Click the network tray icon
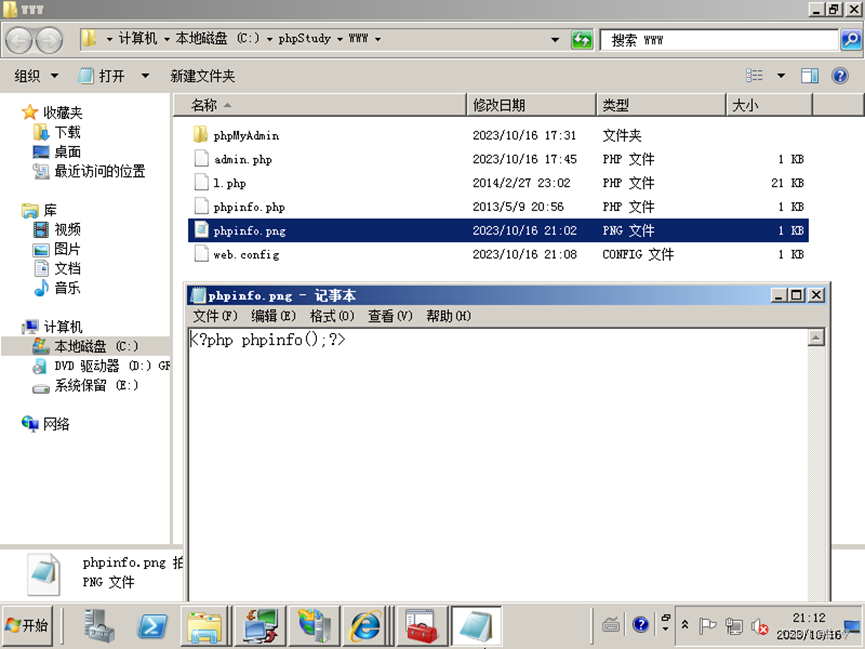 (x=734, y=626)
